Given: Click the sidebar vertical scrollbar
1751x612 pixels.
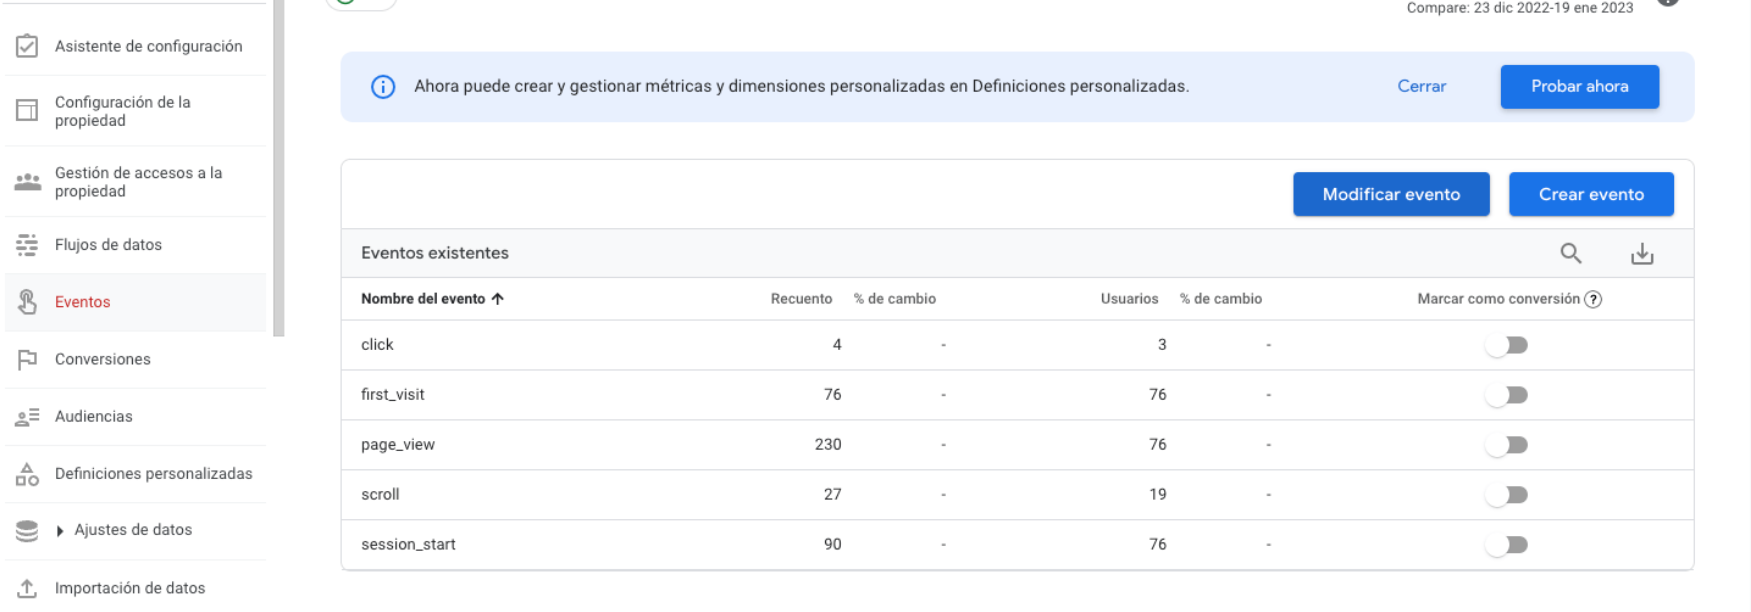Looking at the screenshot, I should coord(279,168).
